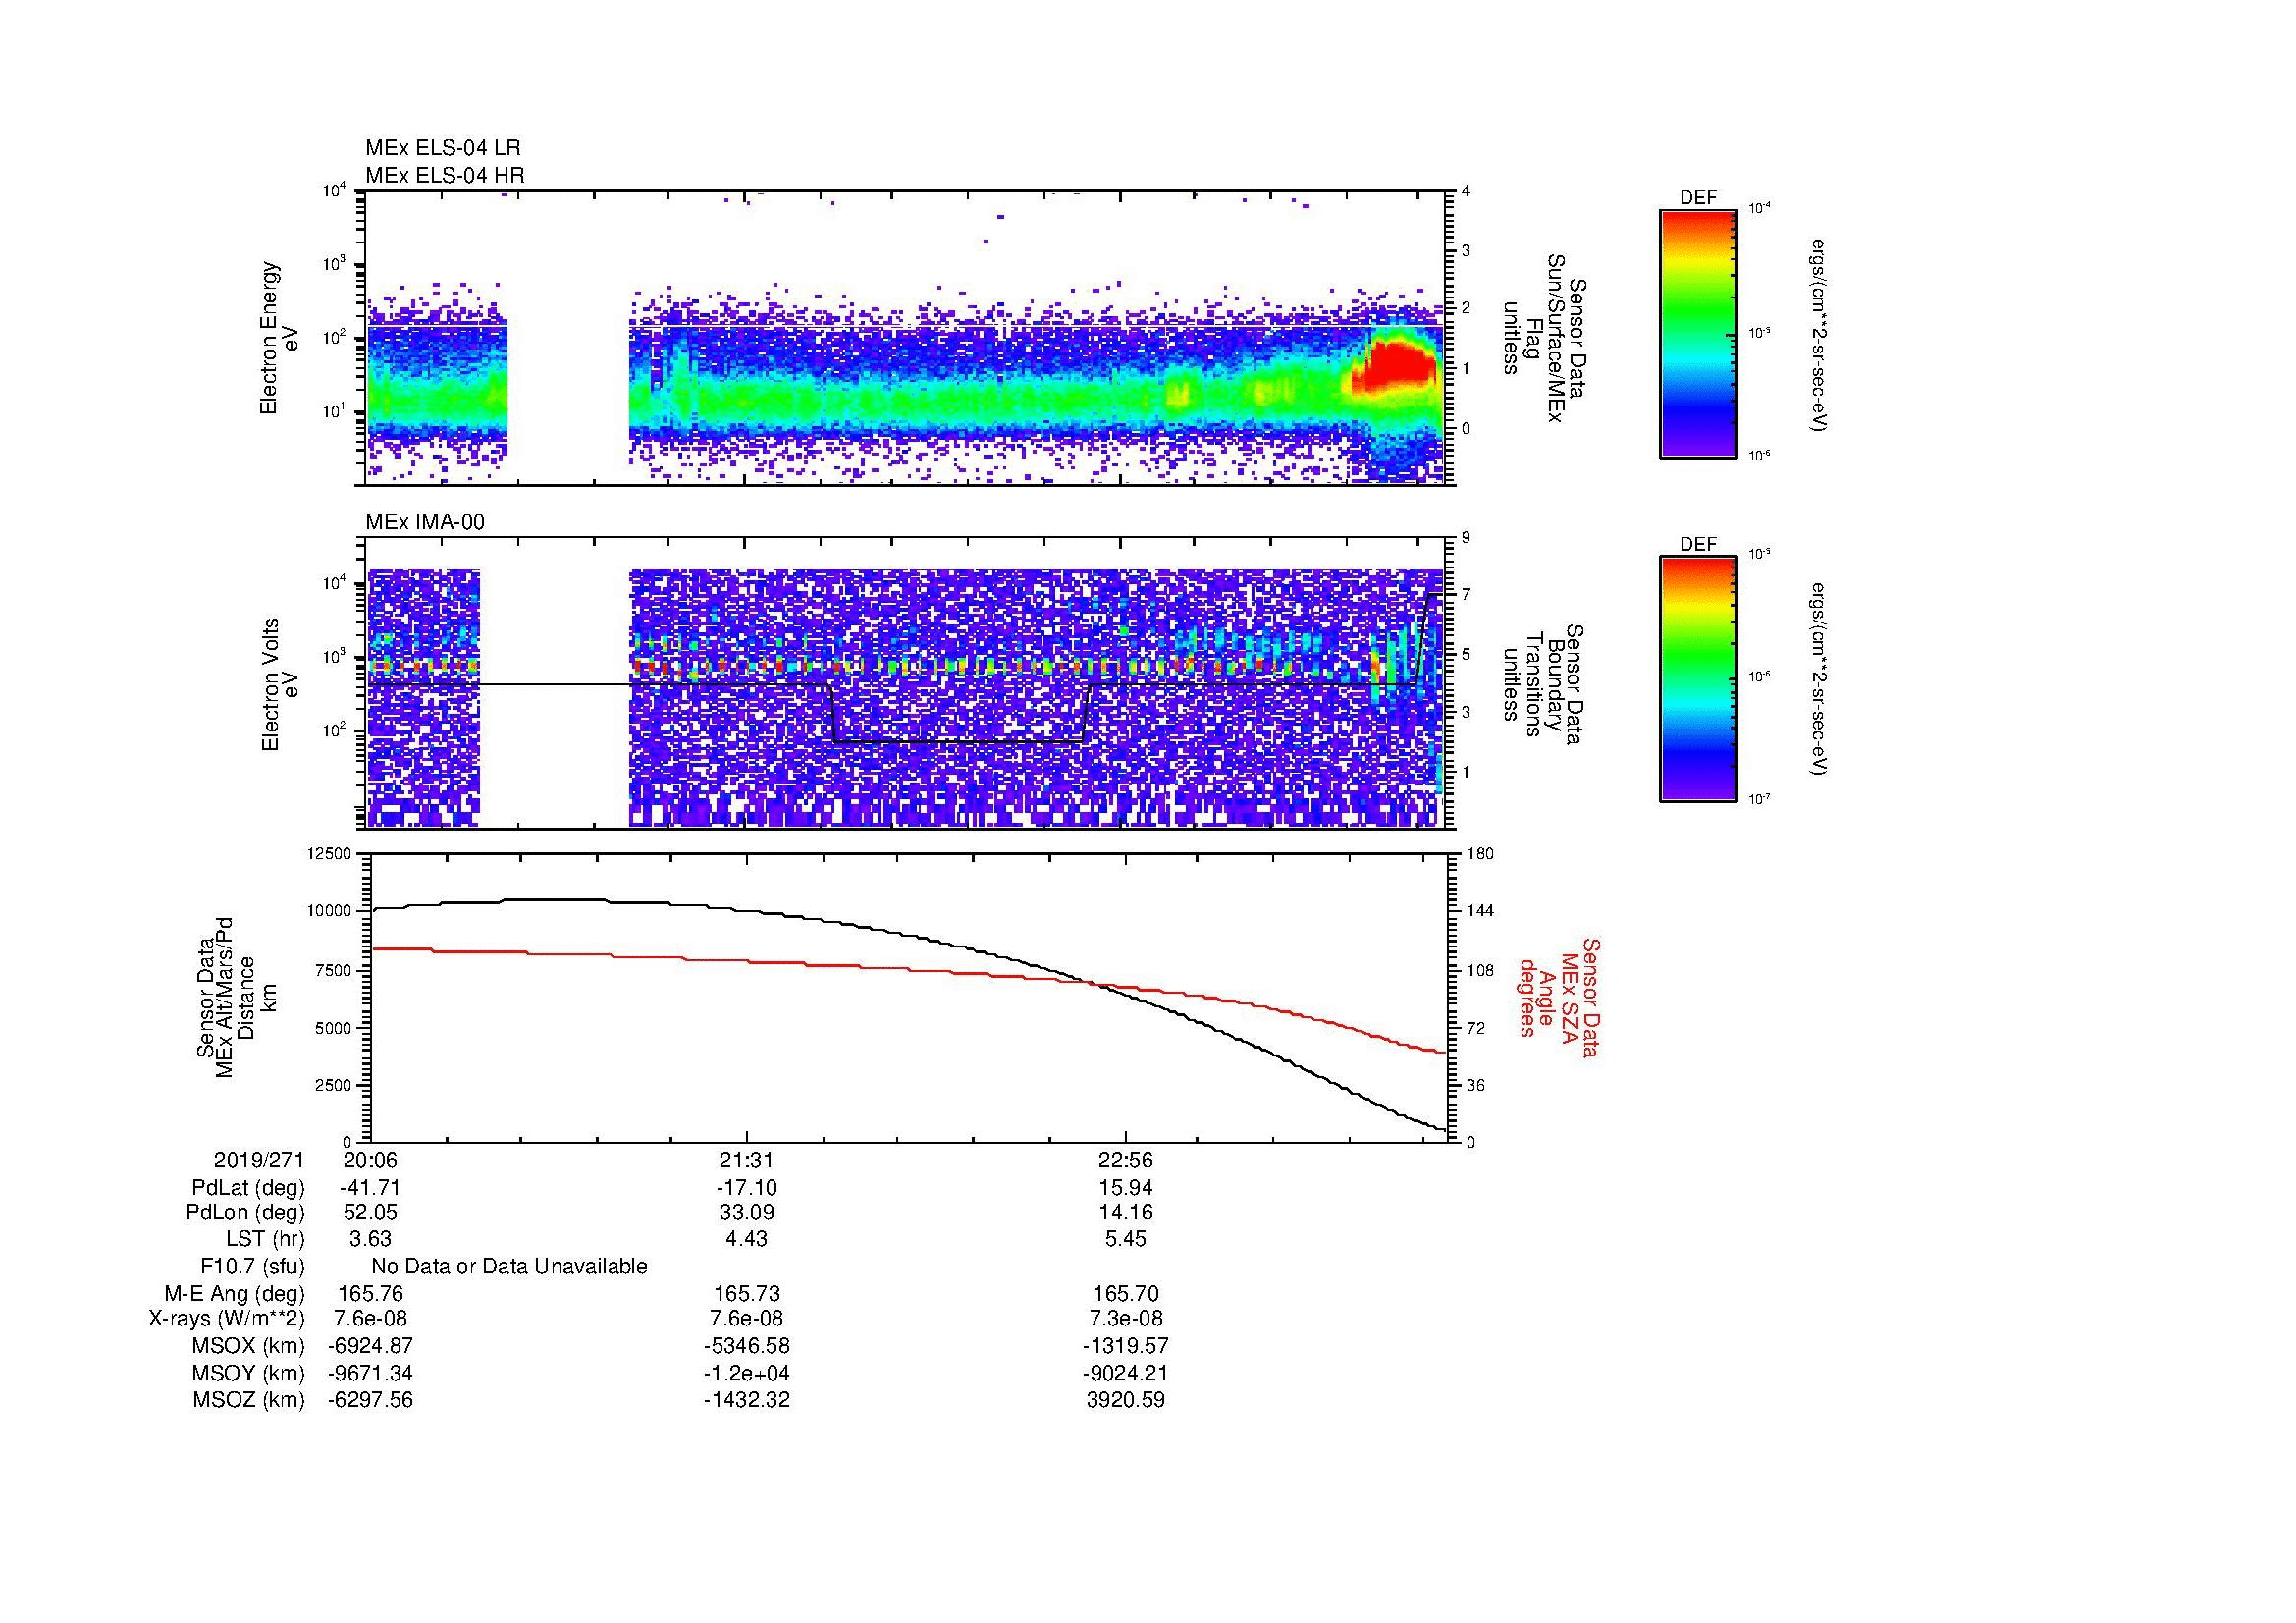Screen dimensions: 2296x1623
Task: Click the 'F10.7 (sfu)' row label
Action: pos(252,1266)
